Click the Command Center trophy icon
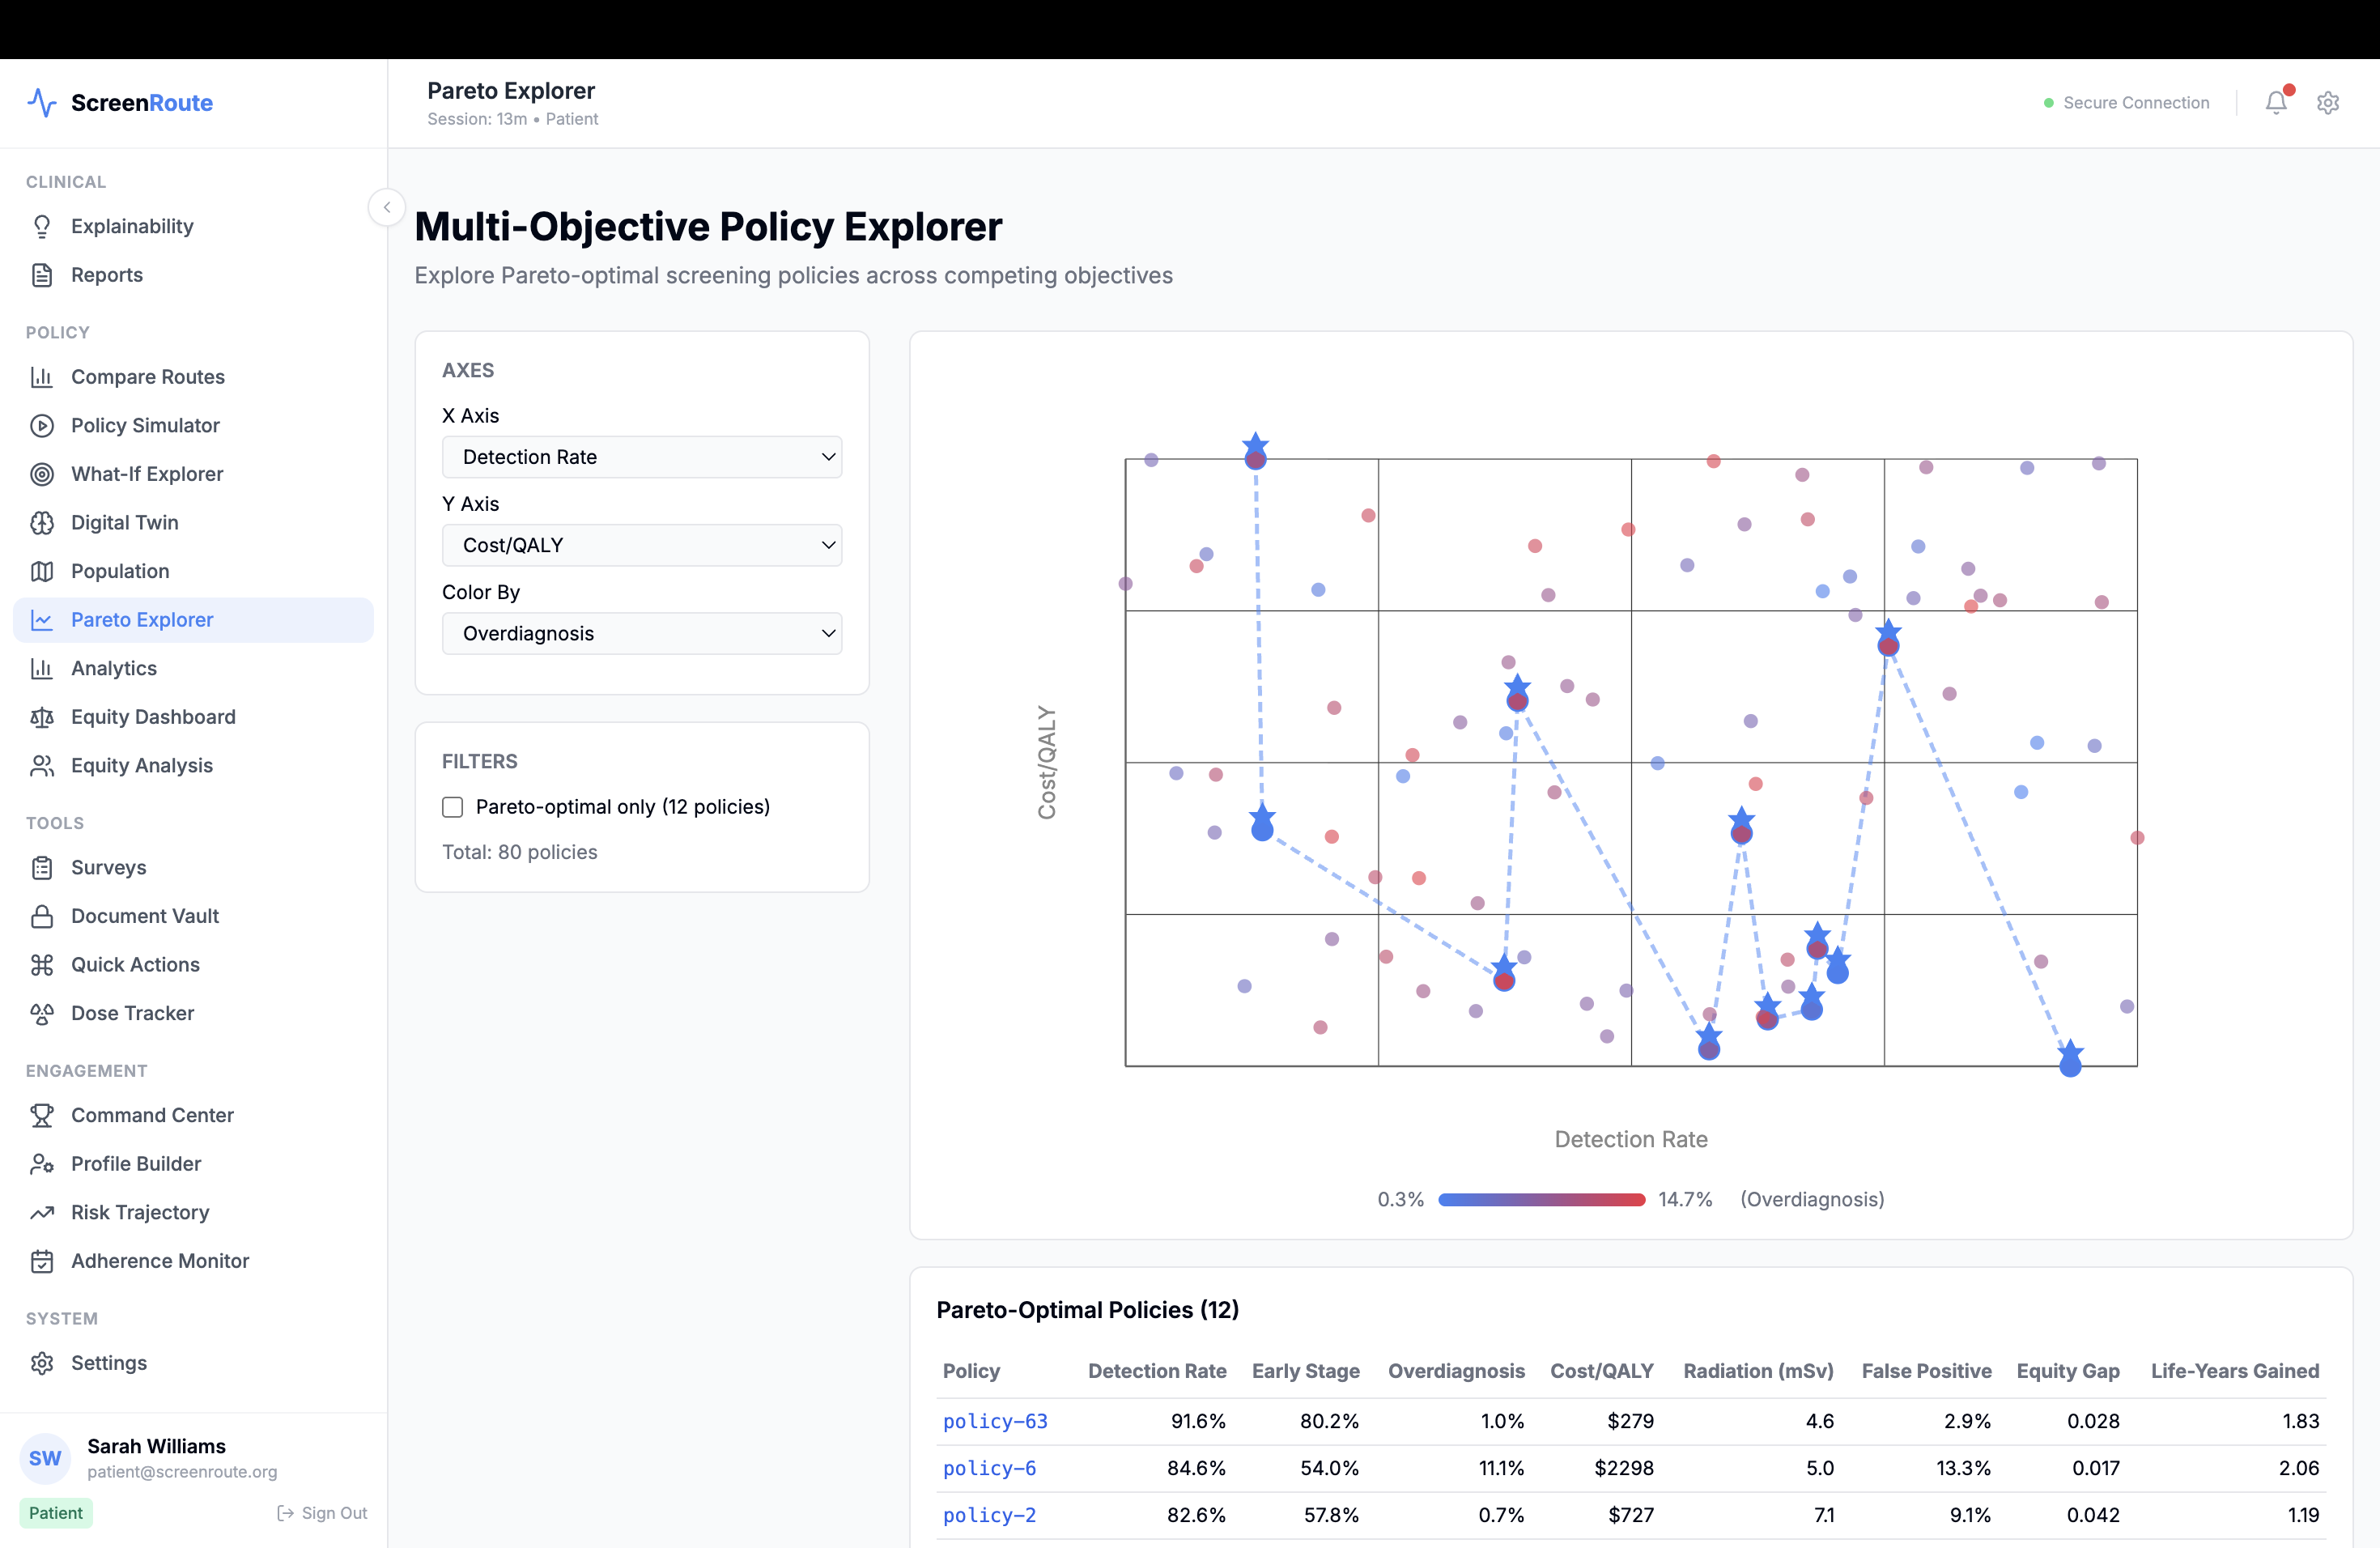 (x=42, y=1115)
